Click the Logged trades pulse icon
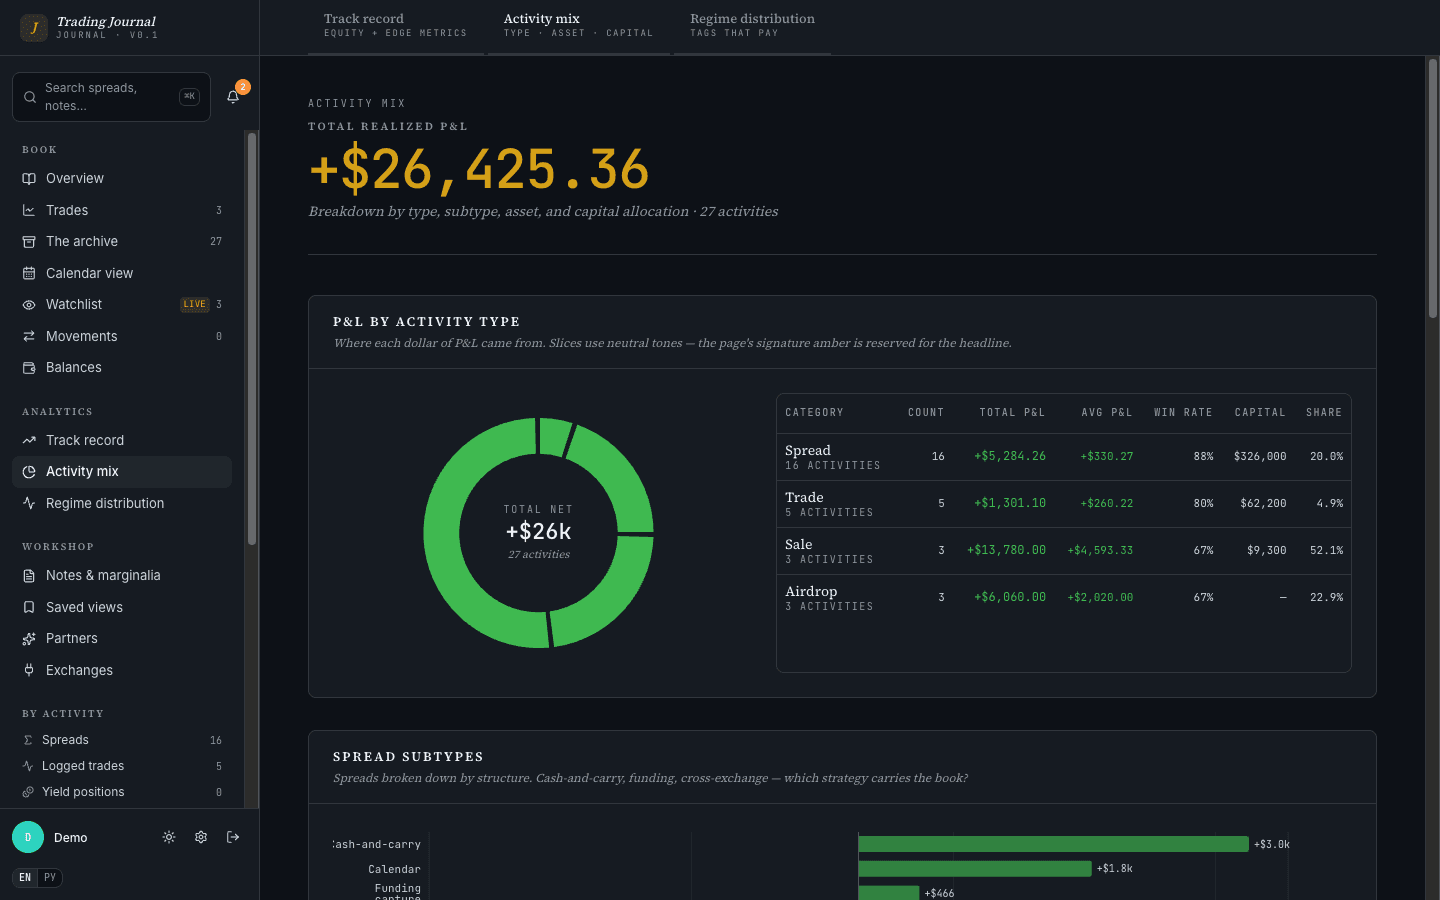The width and height of the screenshot is (1440, 900). (28, 766)
